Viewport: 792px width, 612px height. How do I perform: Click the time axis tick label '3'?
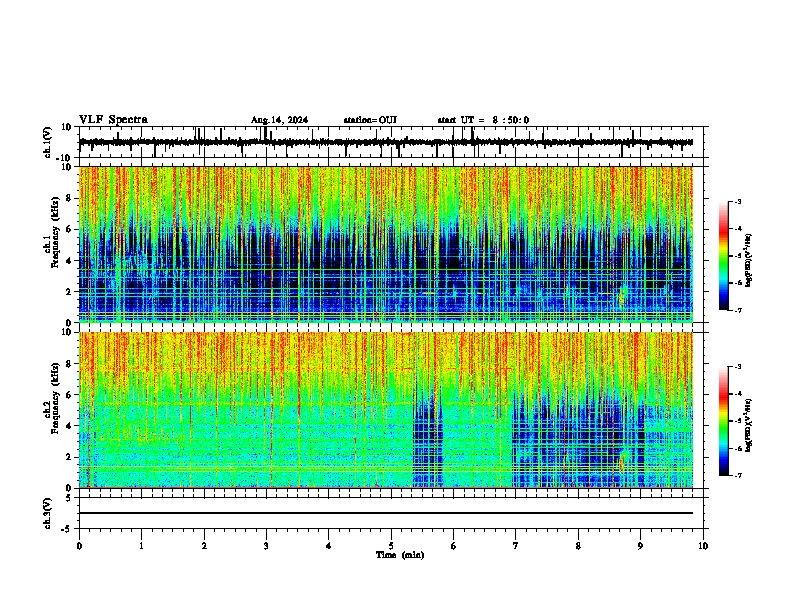266,546
